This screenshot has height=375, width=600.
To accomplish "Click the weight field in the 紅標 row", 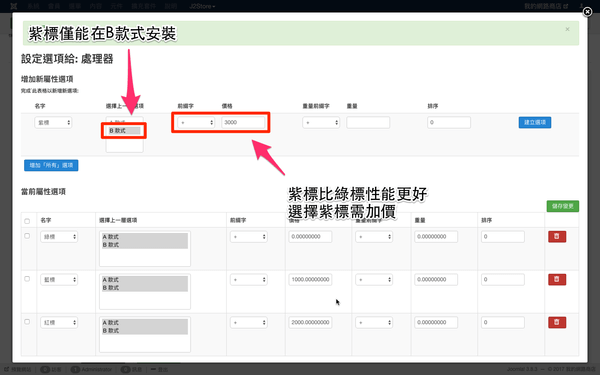I will [436, 322].
